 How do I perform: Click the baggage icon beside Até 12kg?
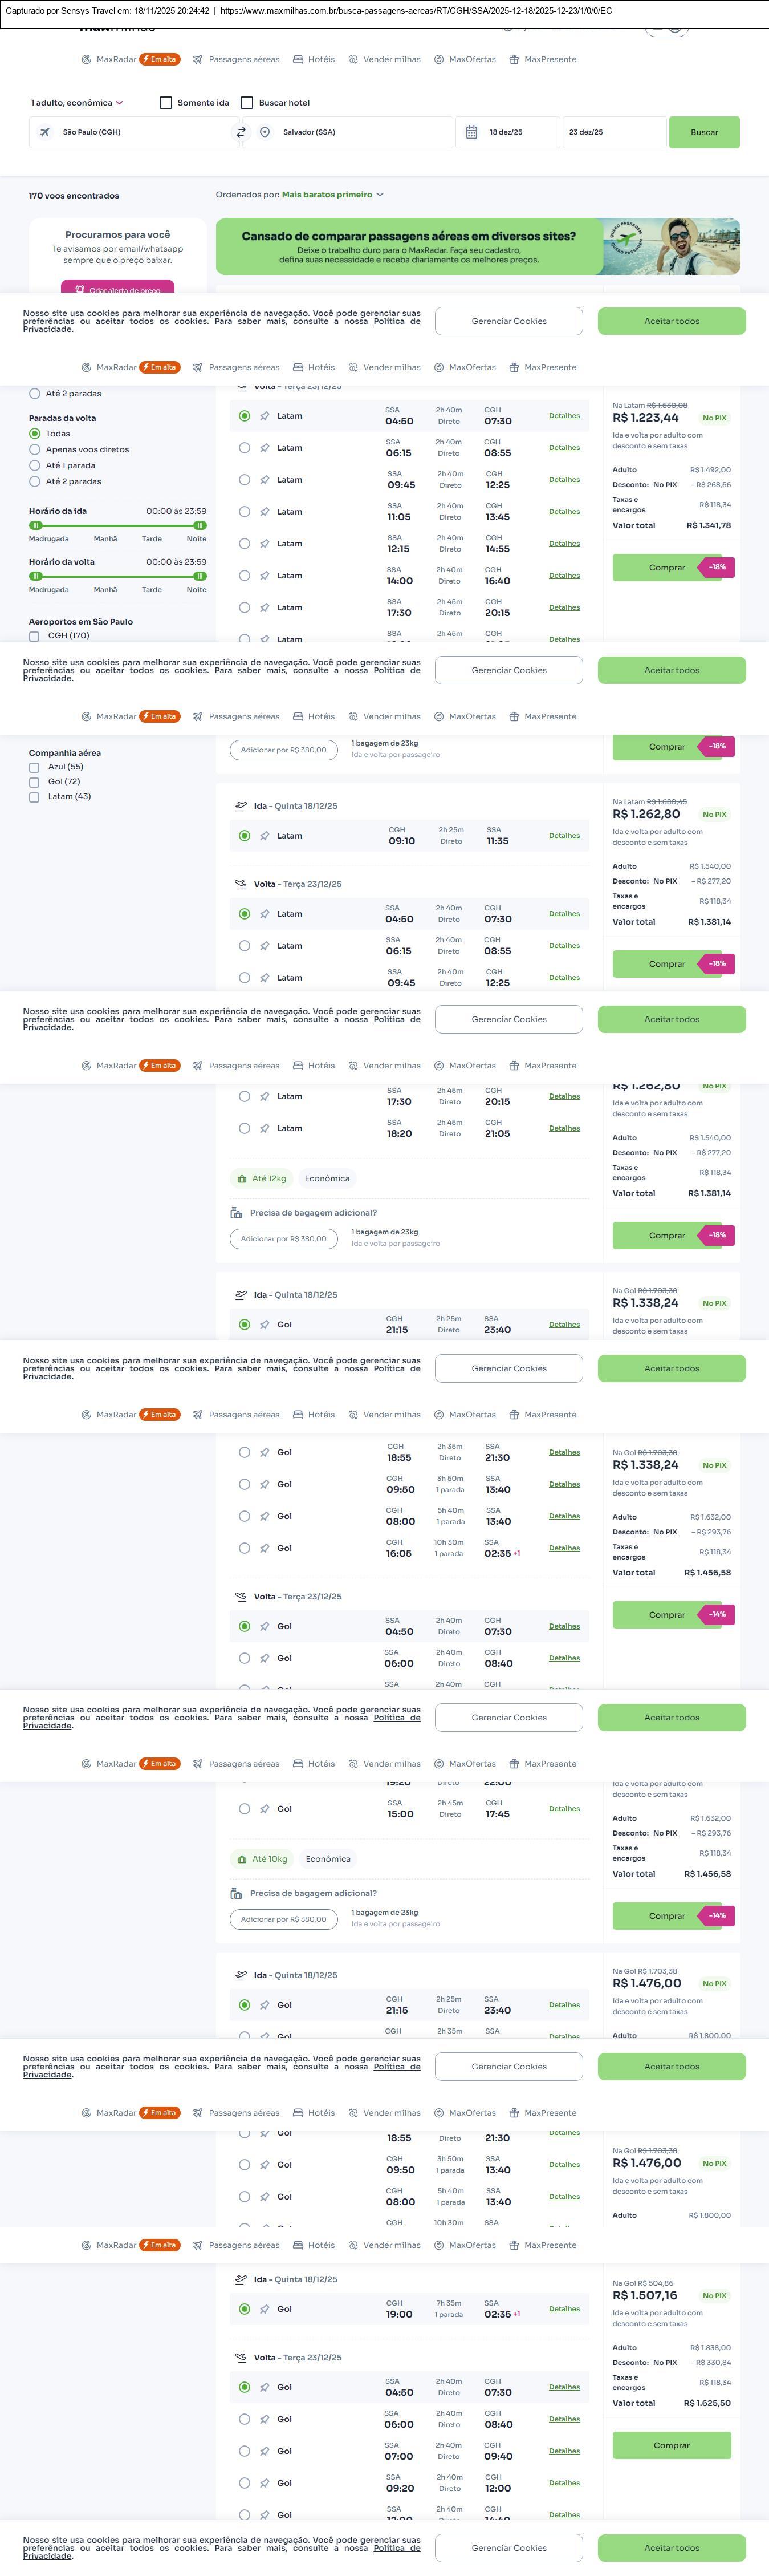click(242, 1179)
